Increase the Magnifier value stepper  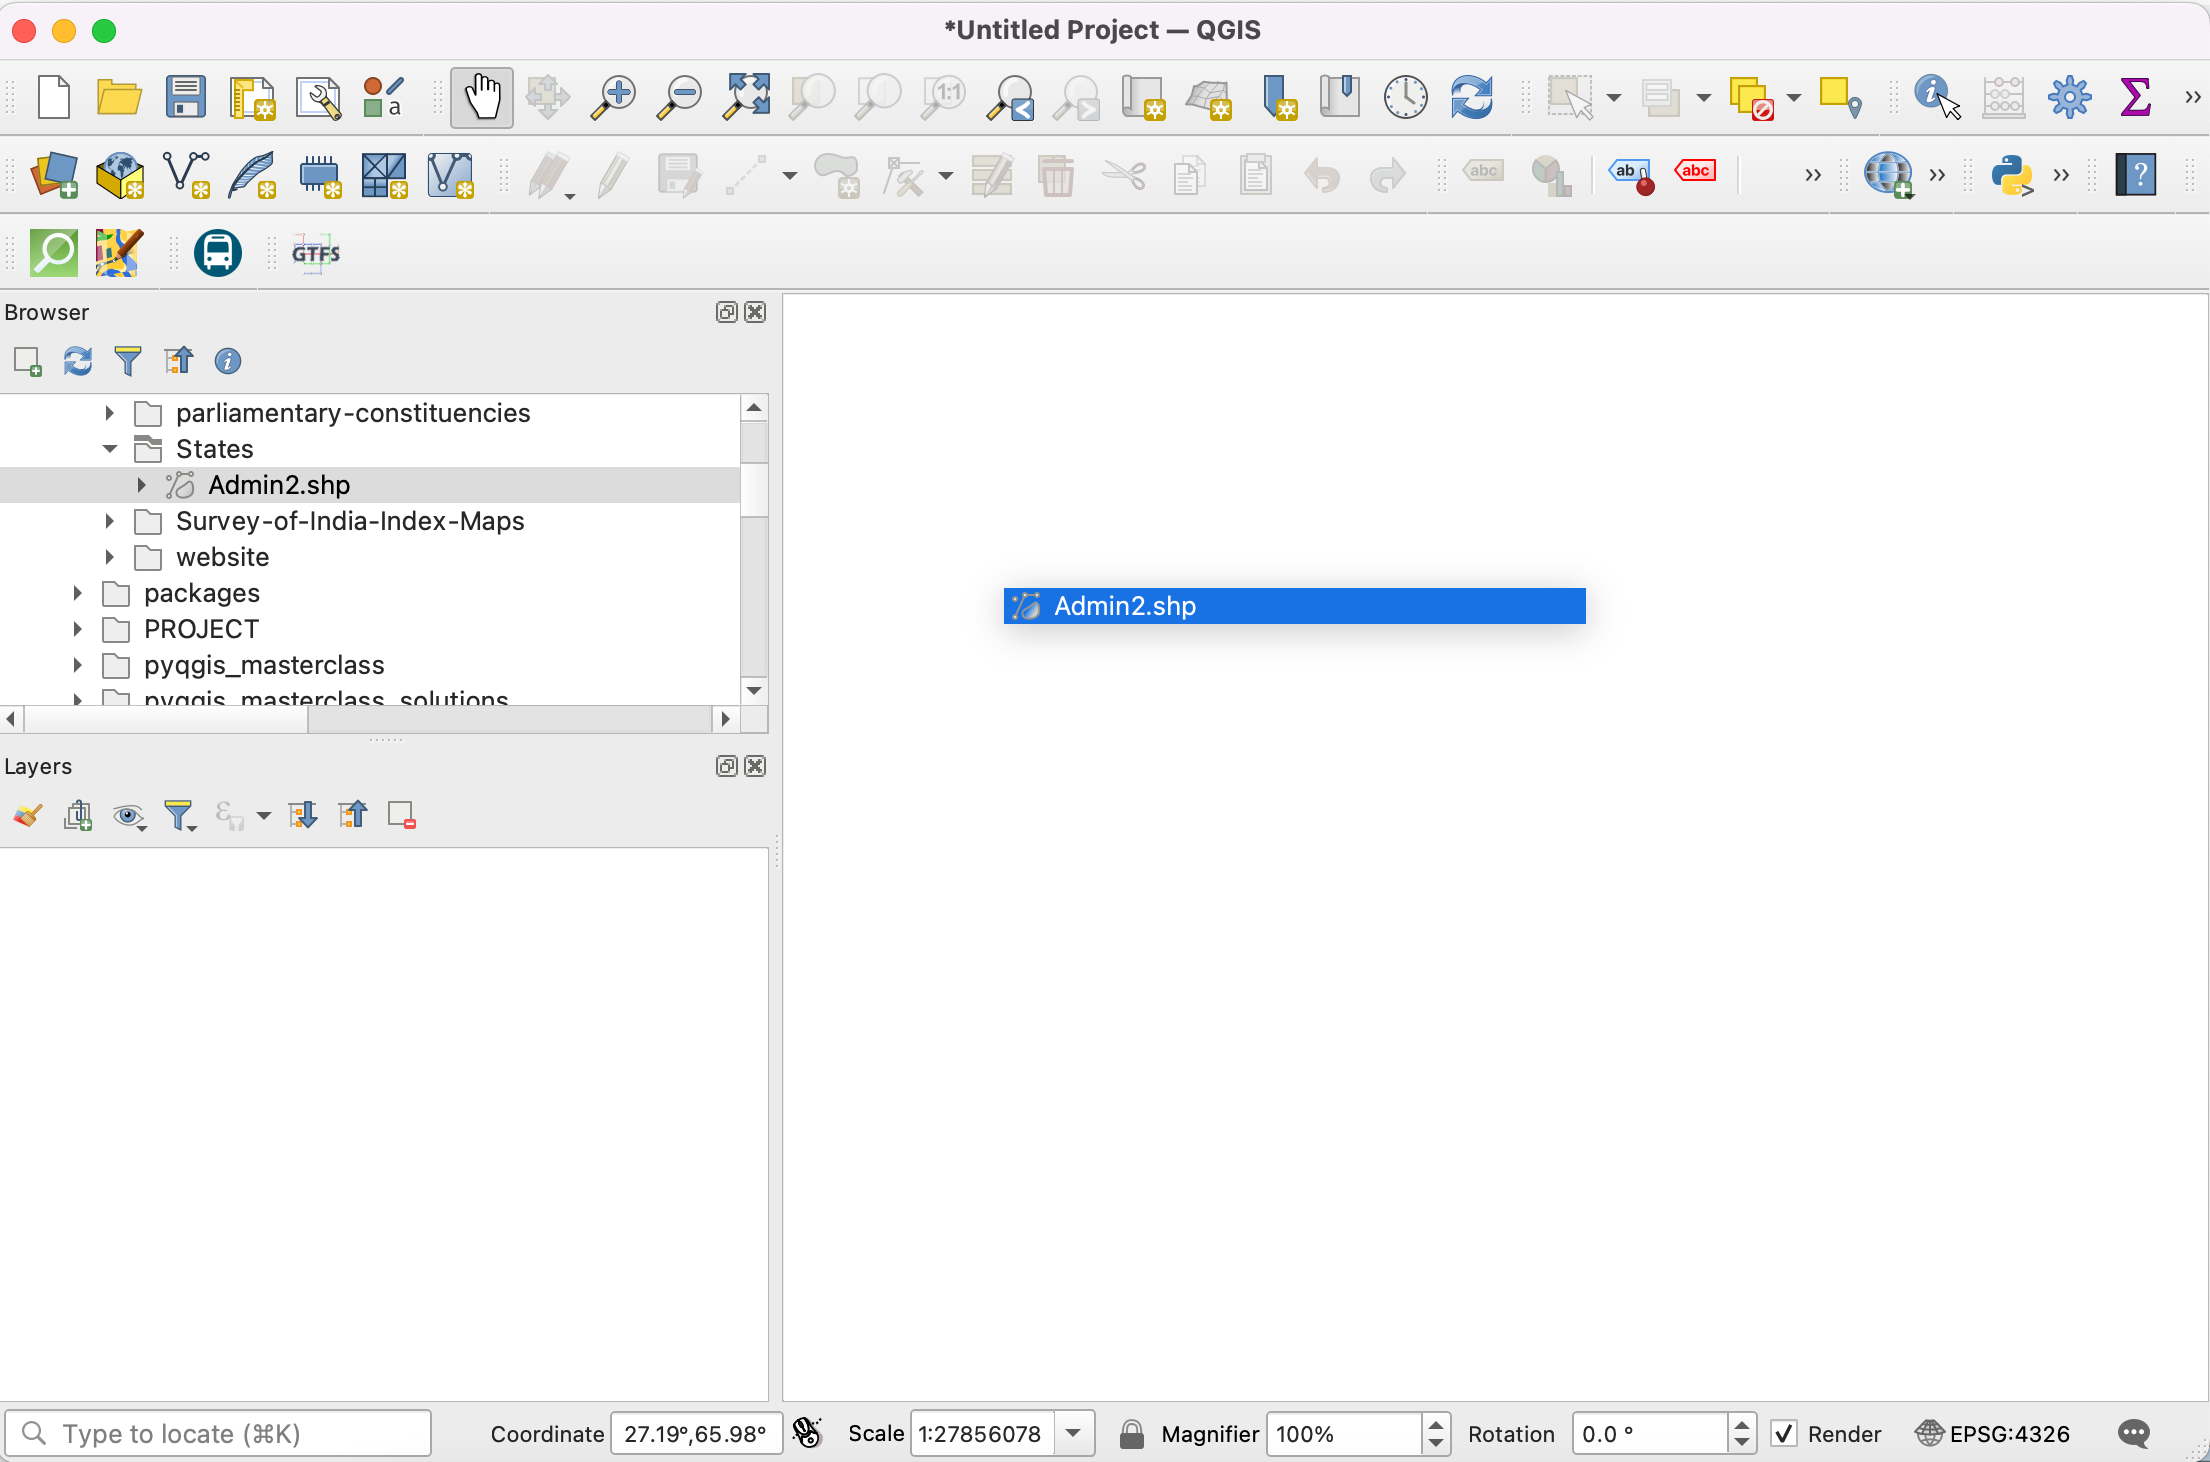pyautogui.click(x=1436, y=1425)
